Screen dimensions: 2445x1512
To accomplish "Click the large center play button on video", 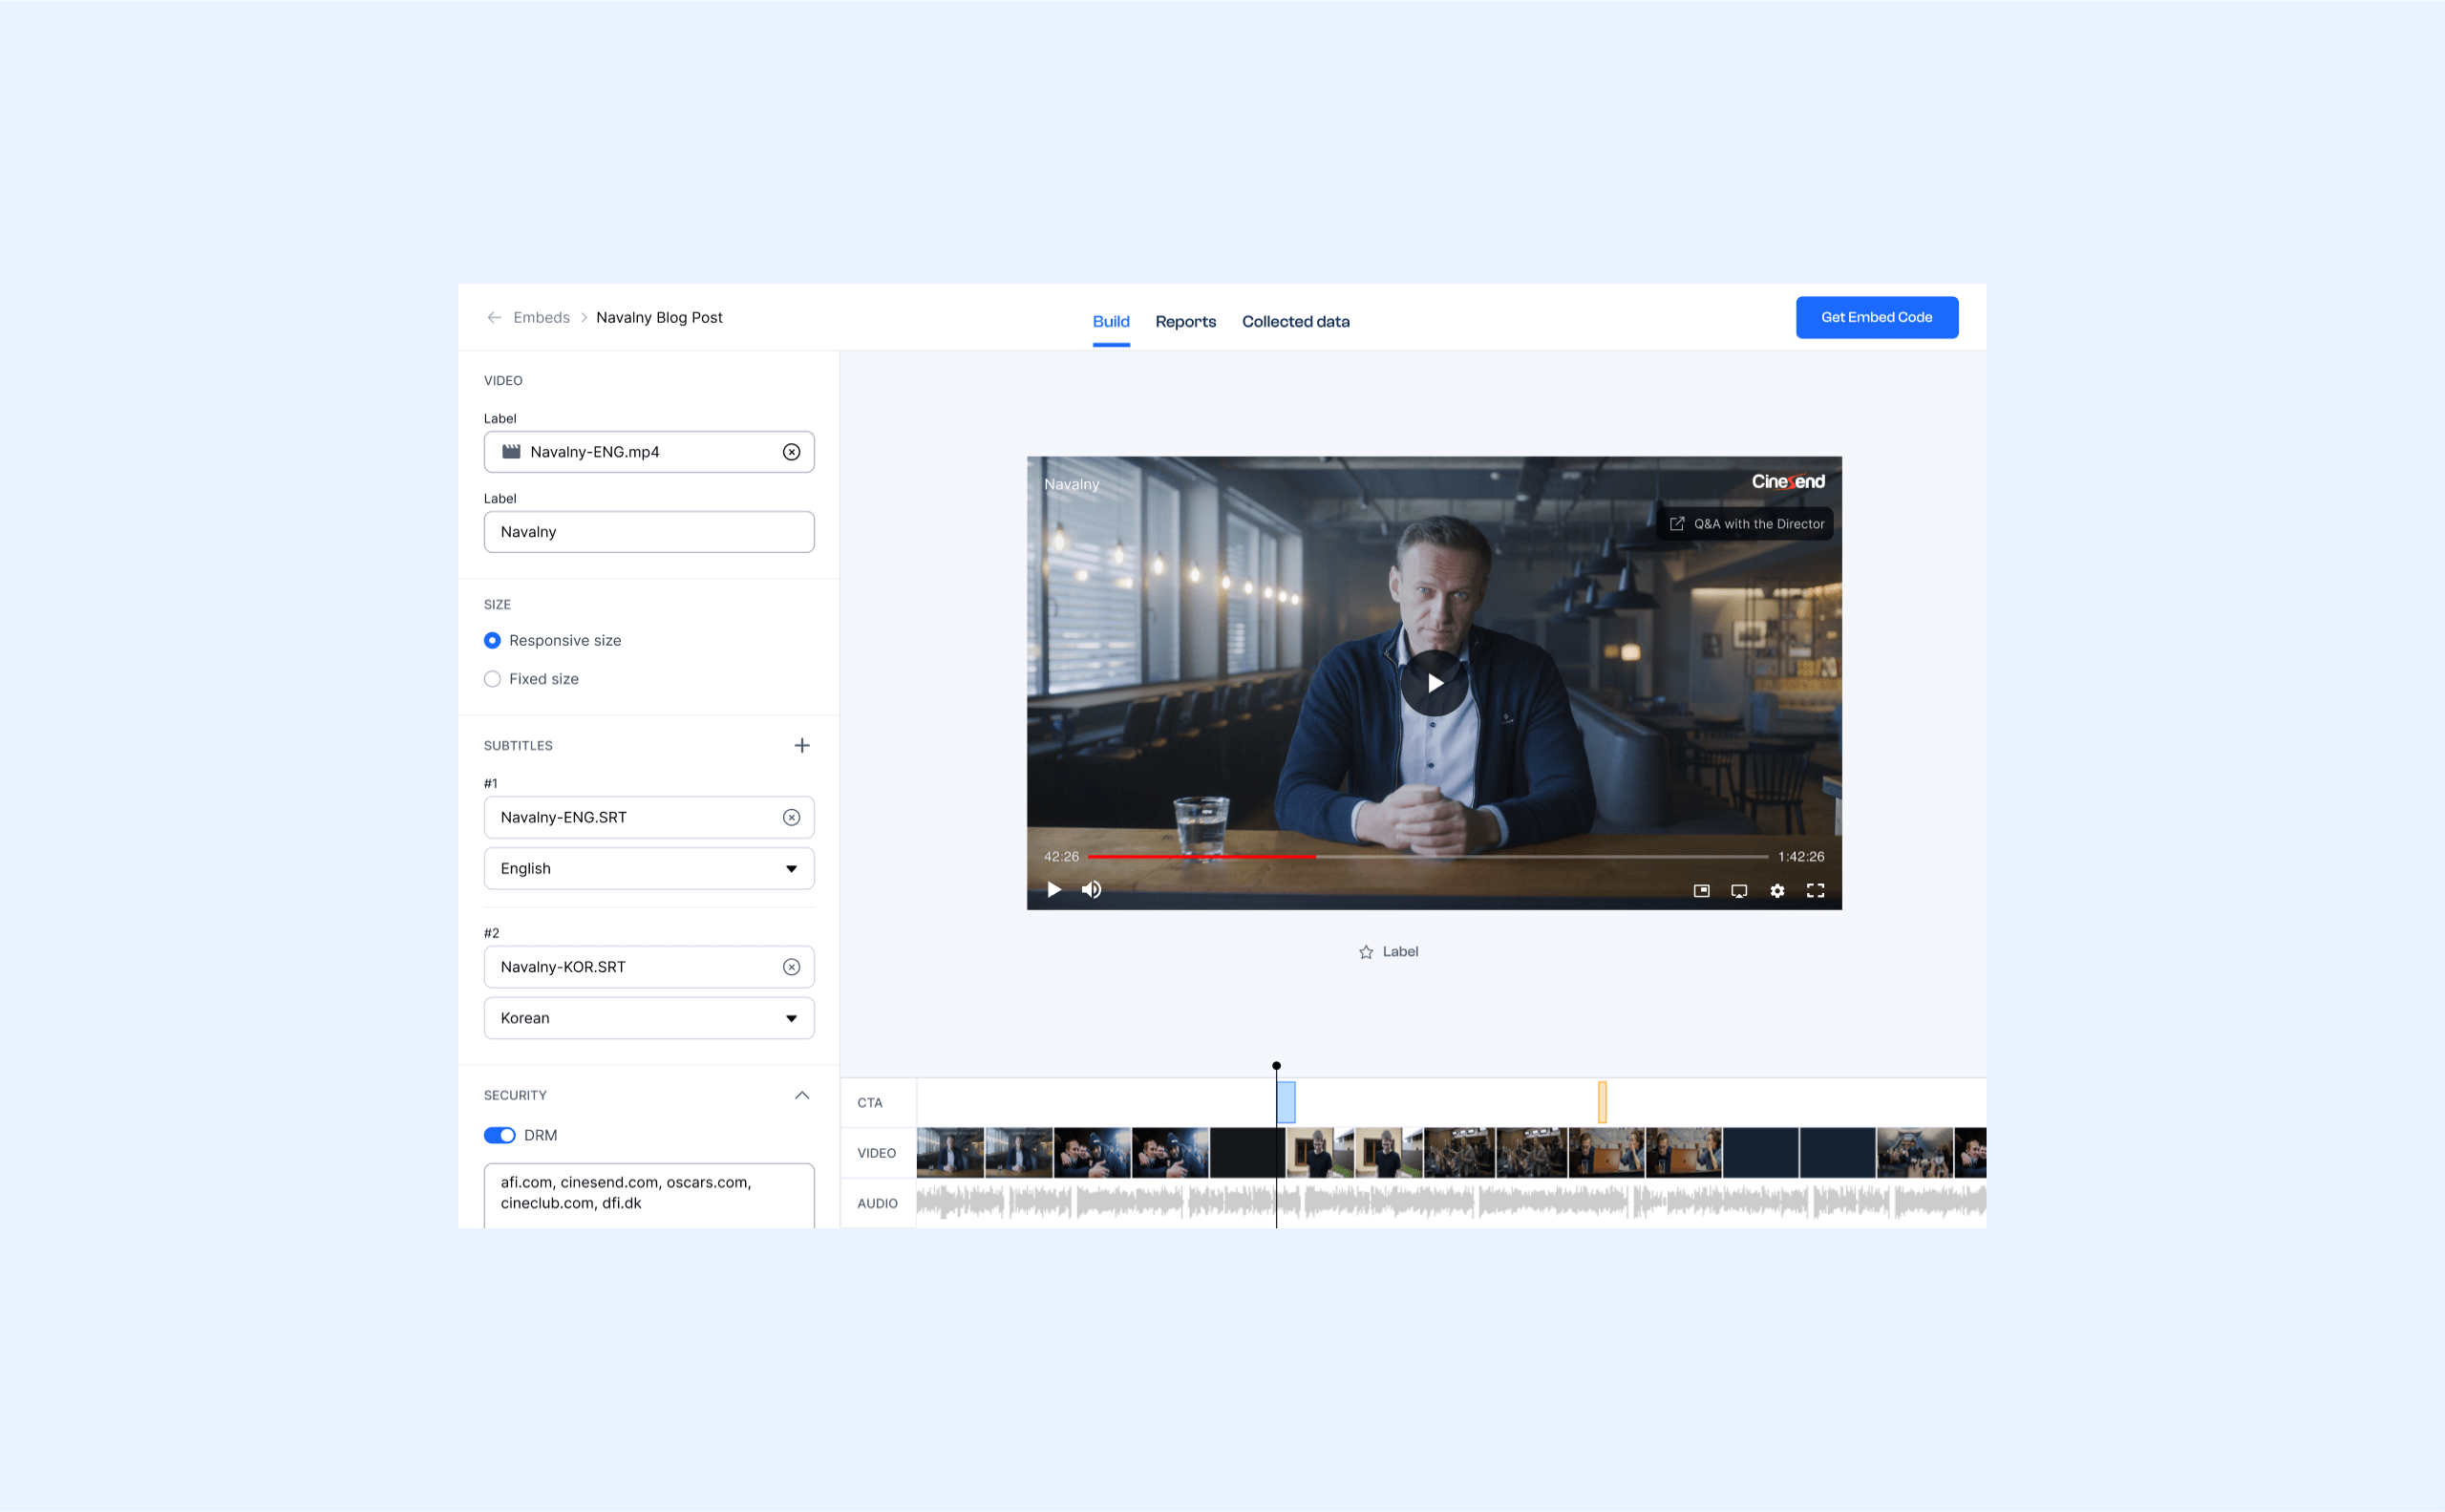I will click(x=1434, y=683).
